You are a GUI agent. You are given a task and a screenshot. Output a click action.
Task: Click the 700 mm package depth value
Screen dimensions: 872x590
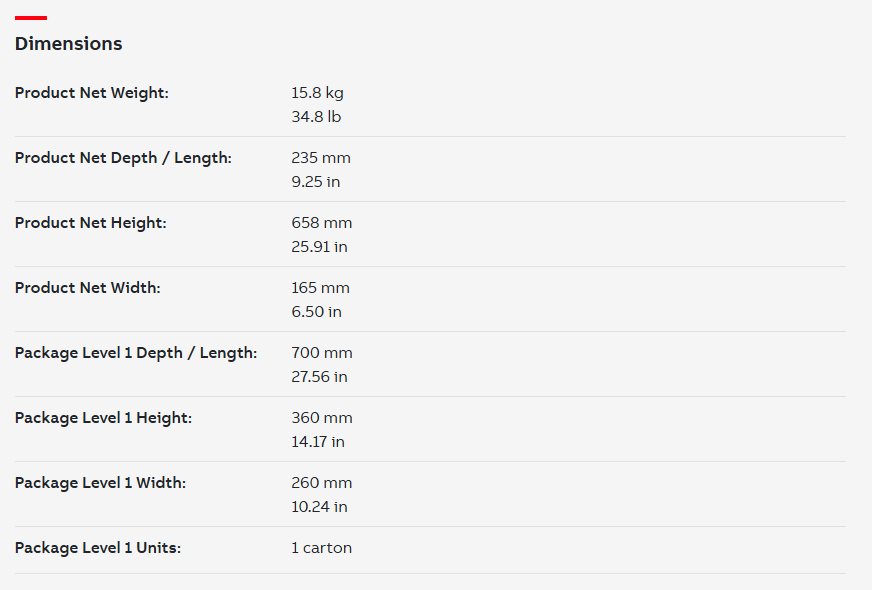click(x=322, y=353)
